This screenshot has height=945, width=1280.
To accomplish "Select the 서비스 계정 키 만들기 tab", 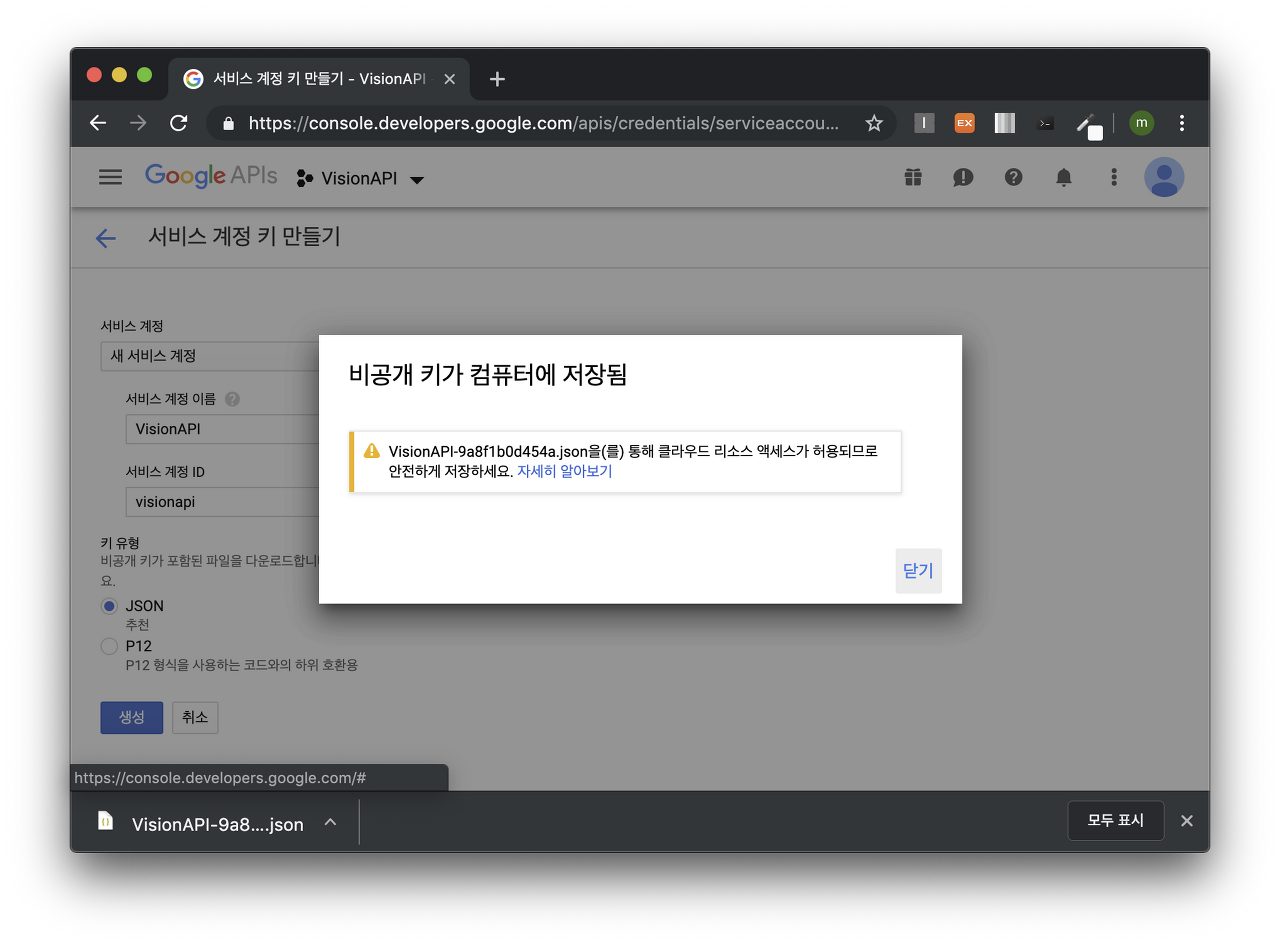I will [320, 79].
